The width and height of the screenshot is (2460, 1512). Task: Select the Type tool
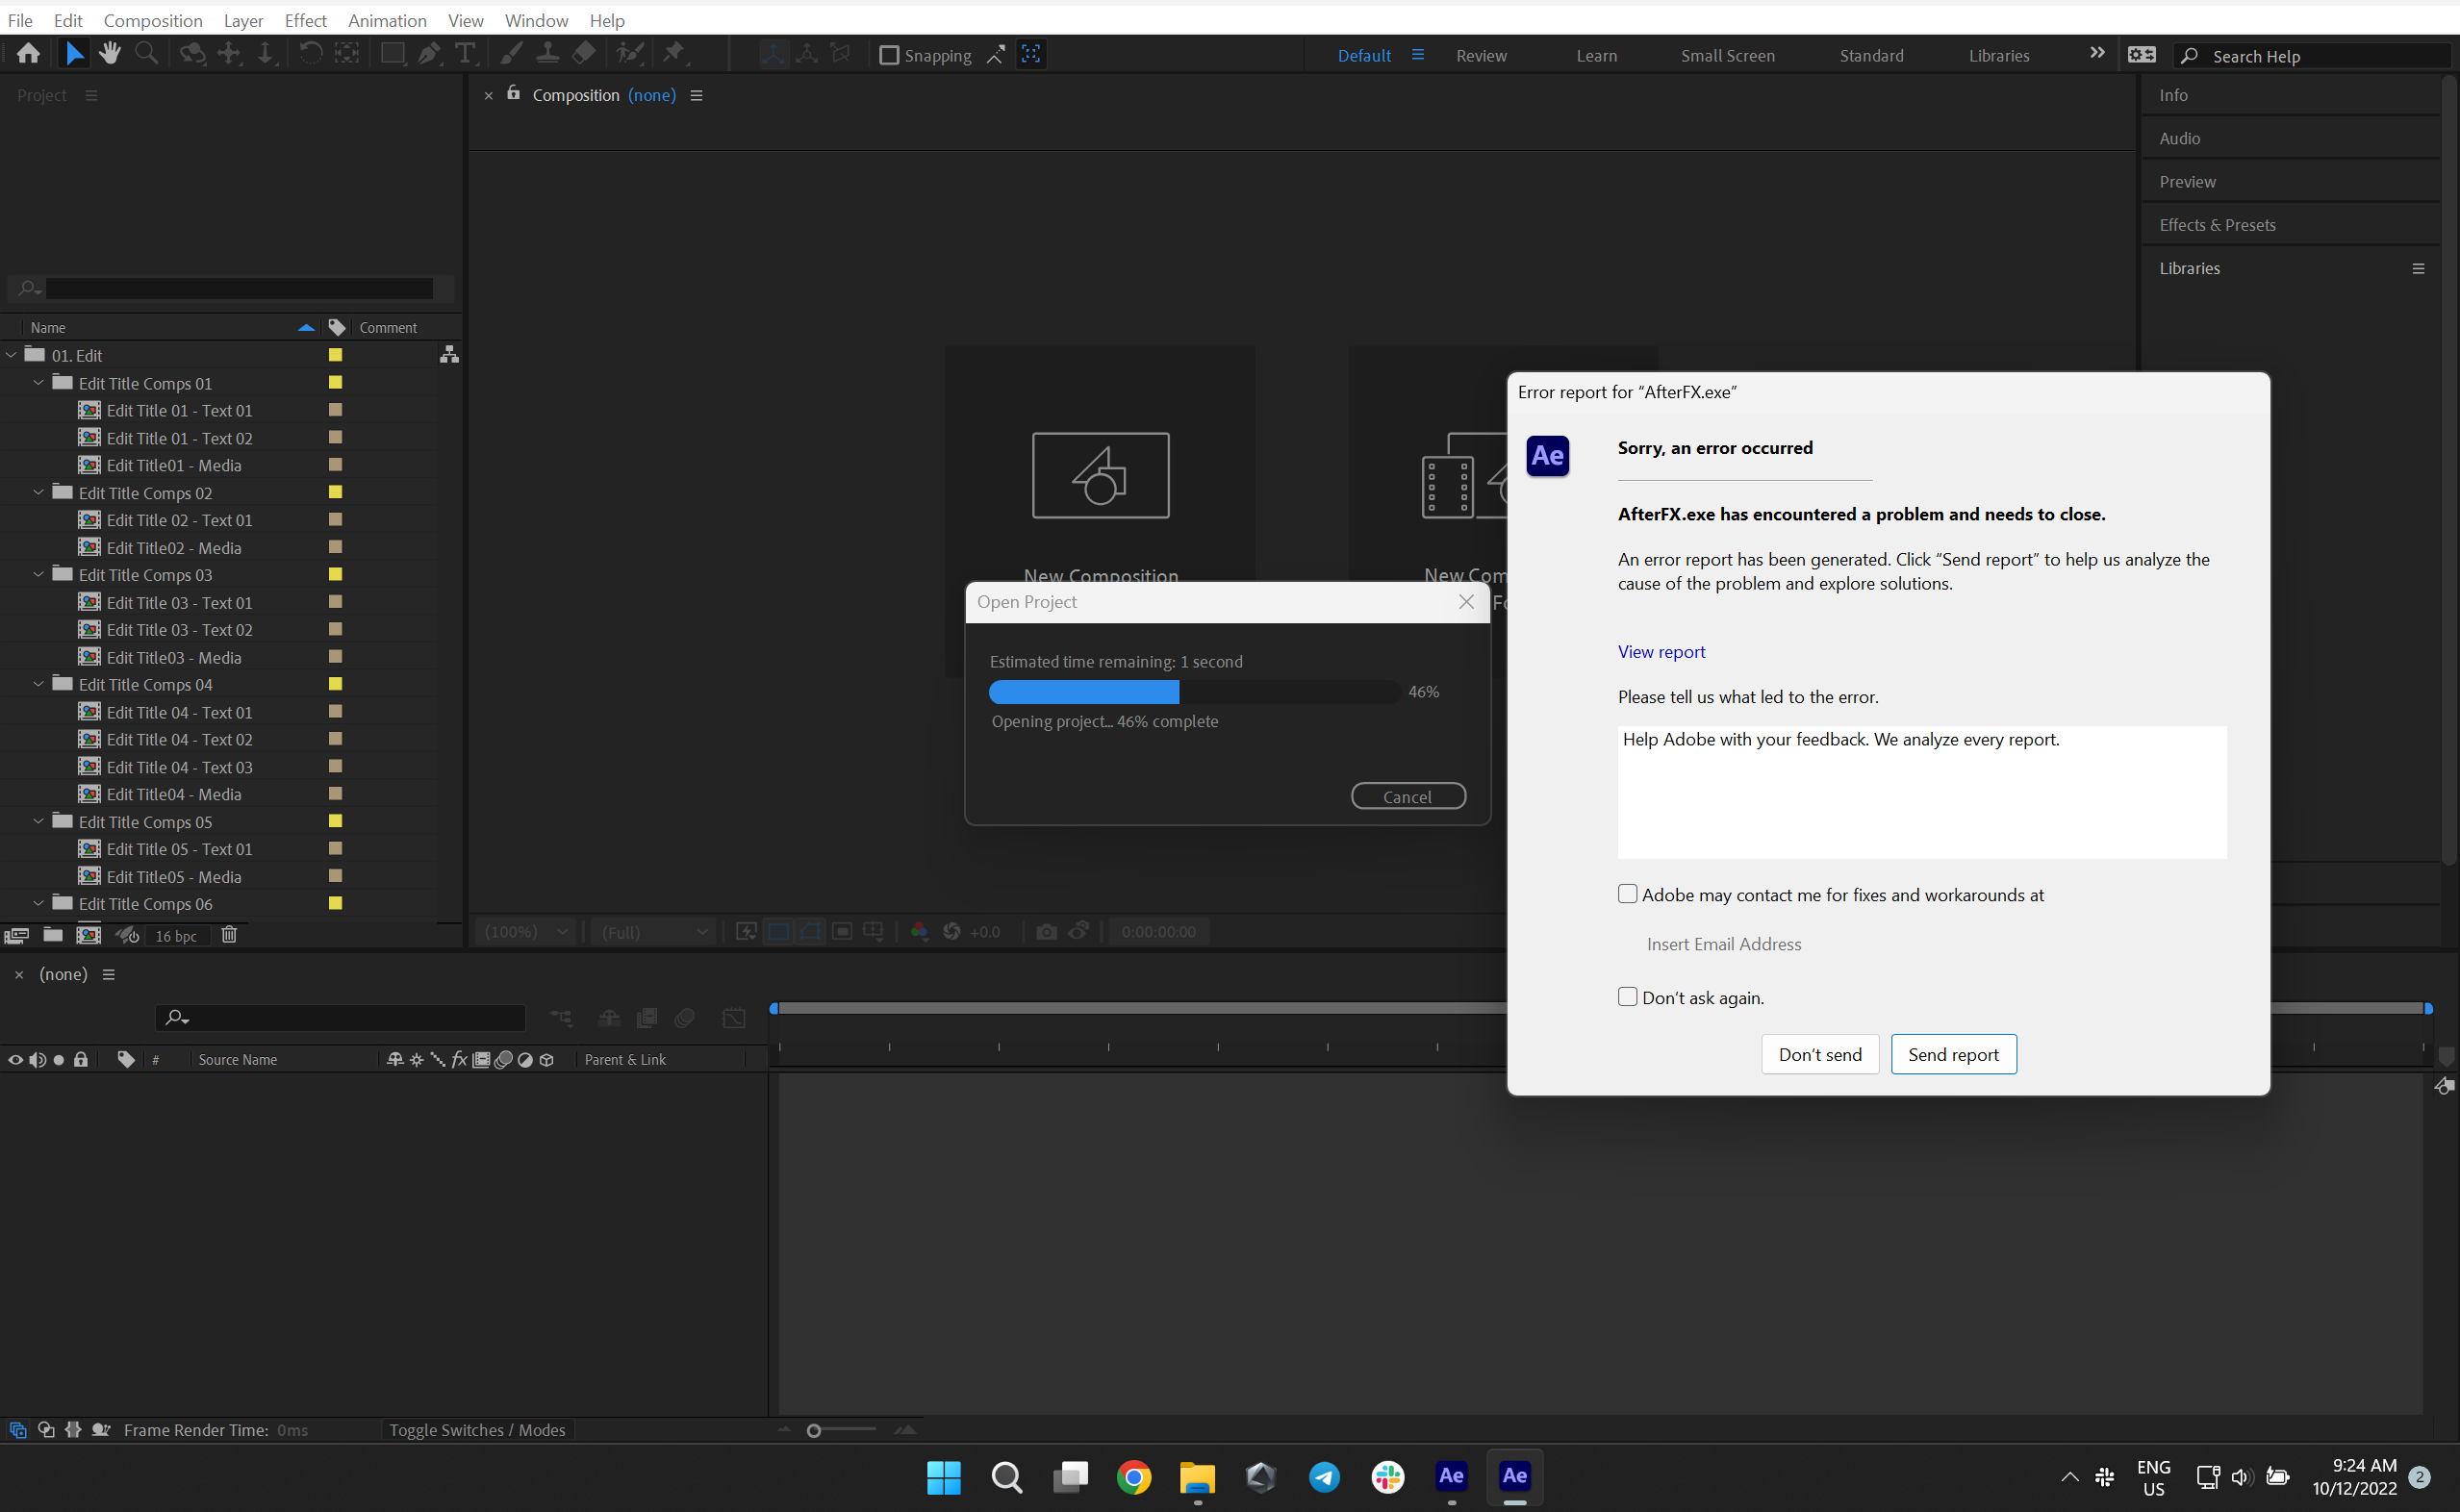click(x=465, y=54)
